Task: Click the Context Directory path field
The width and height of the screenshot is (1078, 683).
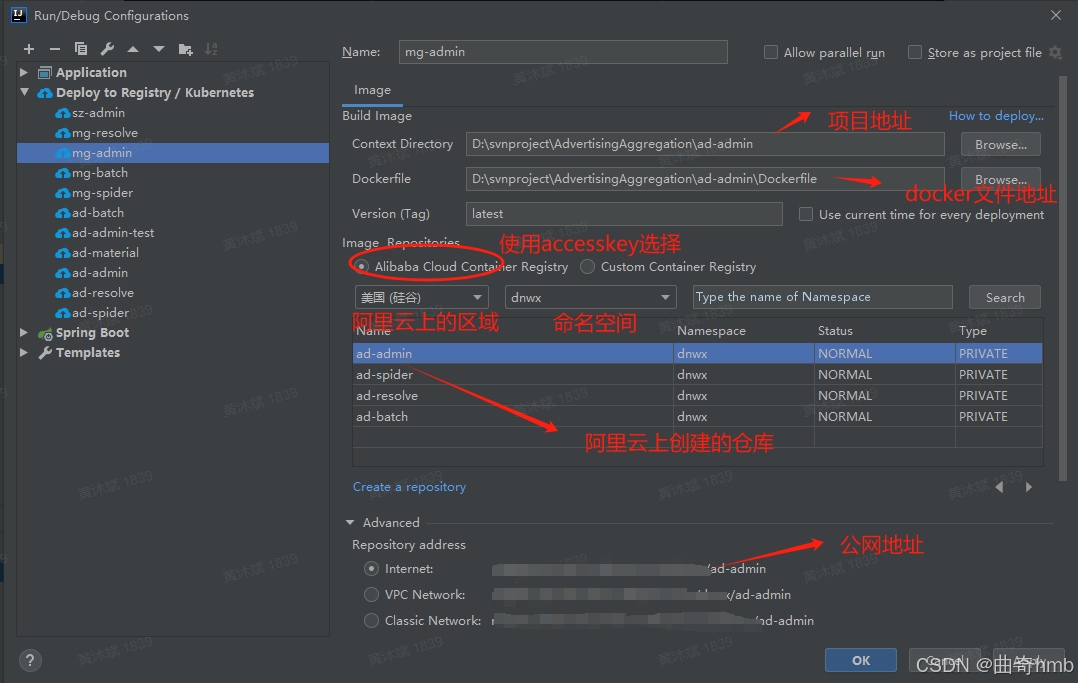Action: pyautogui.click(x=705, y=144)
